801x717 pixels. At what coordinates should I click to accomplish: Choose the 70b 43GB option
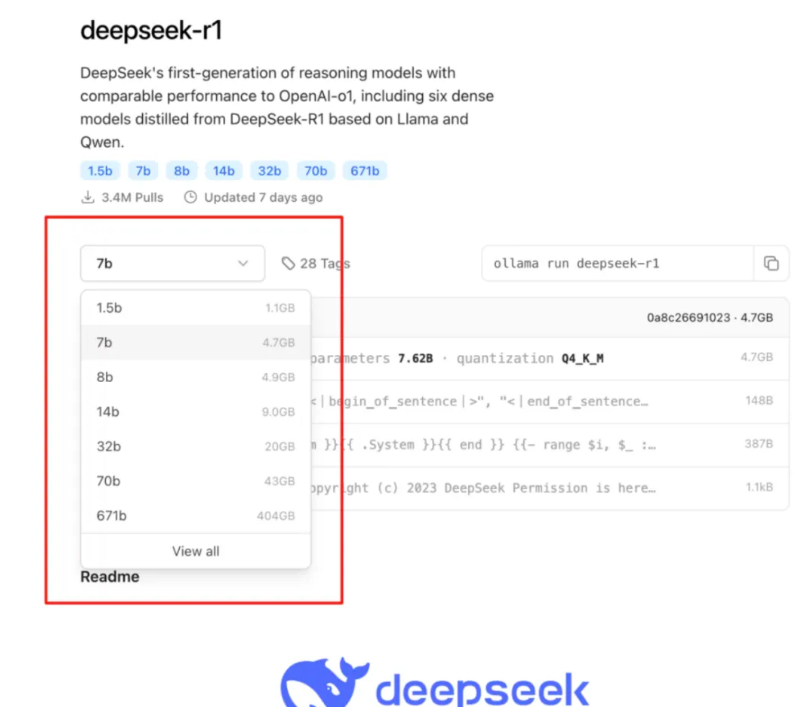click(x=196, y=482)
